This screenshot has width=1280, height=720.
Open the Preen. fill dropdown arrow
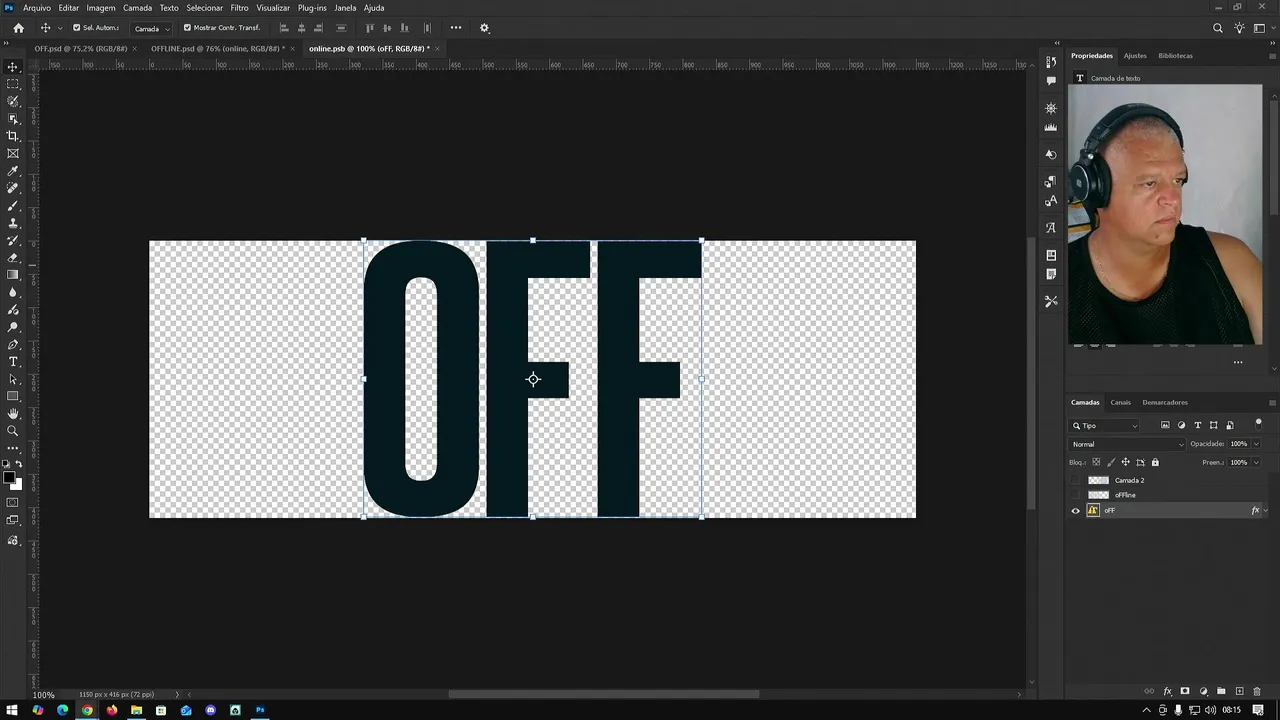tap(1256, 462)
